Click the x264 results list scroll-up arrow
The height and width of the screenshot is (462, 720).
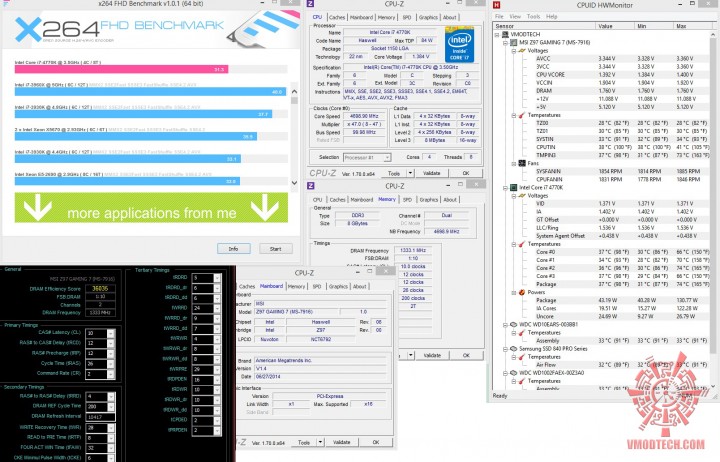pyautogui.click(x=294, y=91)
